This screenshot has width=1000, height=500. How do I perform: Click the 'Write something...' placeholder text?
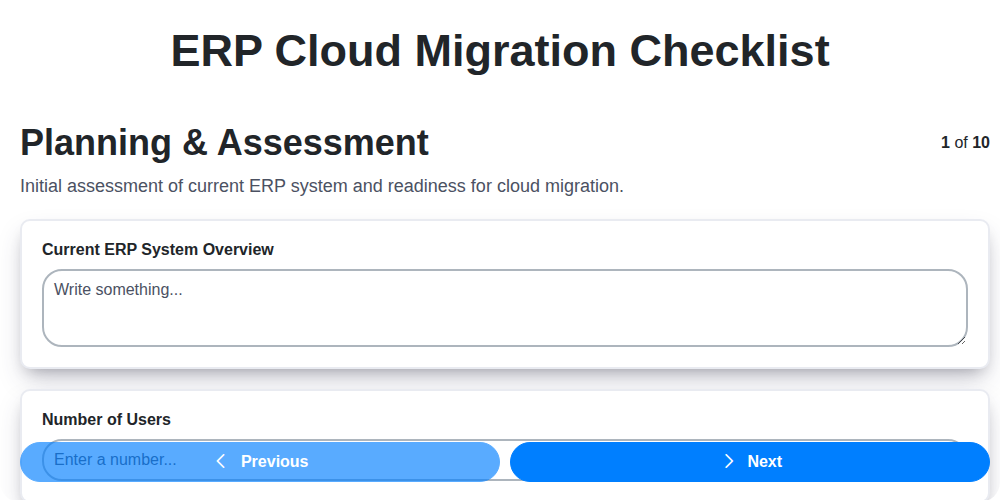(118, 289)
